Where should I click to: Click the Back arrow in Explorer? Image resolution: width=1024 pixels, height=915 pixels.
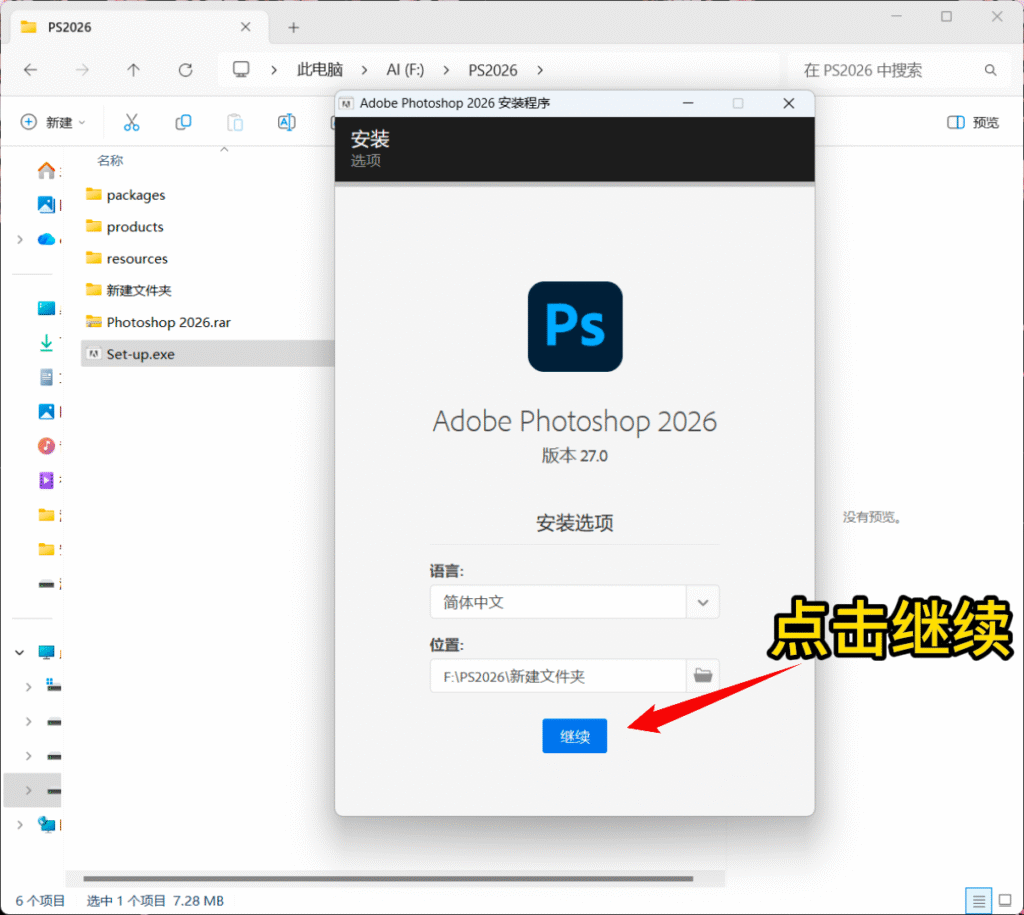click(x=30, y=70)
